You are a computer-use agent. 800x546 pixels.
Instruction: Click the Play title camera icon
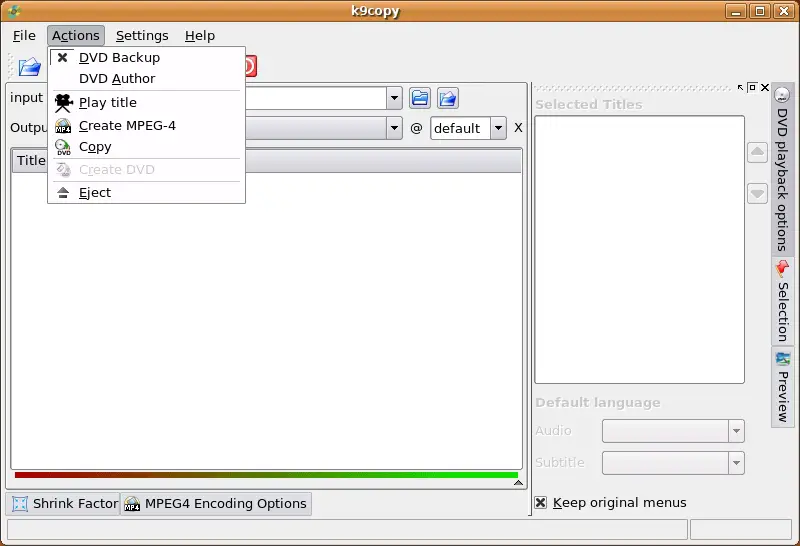click(64, 103)
